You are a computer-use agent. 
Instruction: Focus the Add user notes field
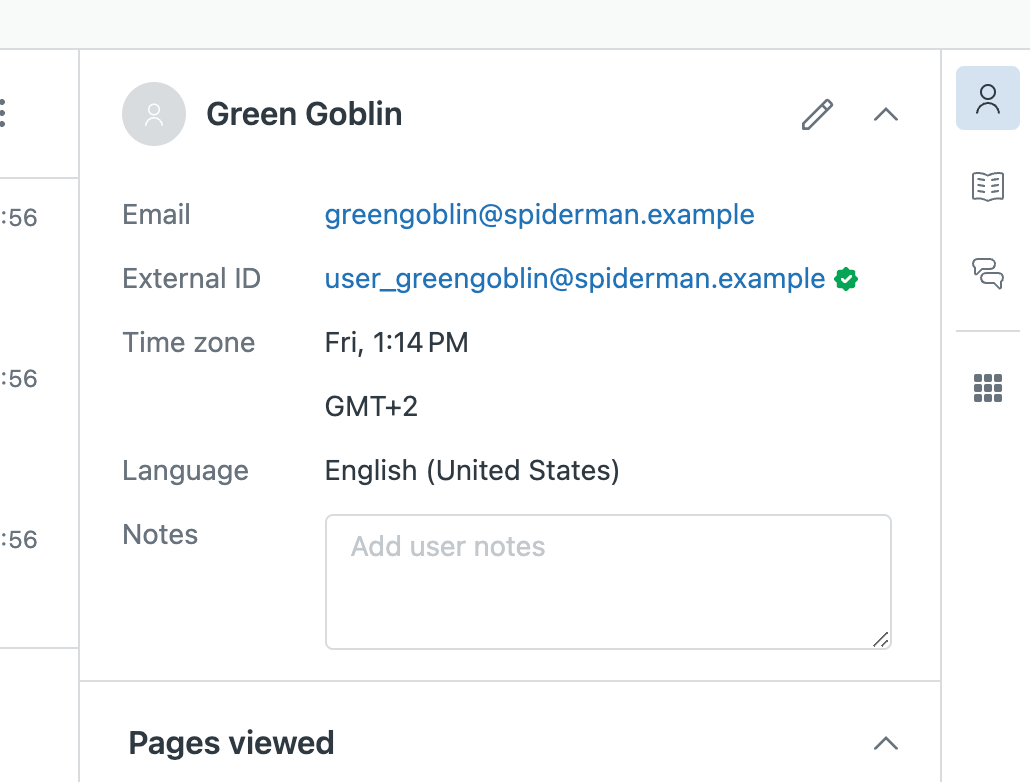(x=607, y=581)
